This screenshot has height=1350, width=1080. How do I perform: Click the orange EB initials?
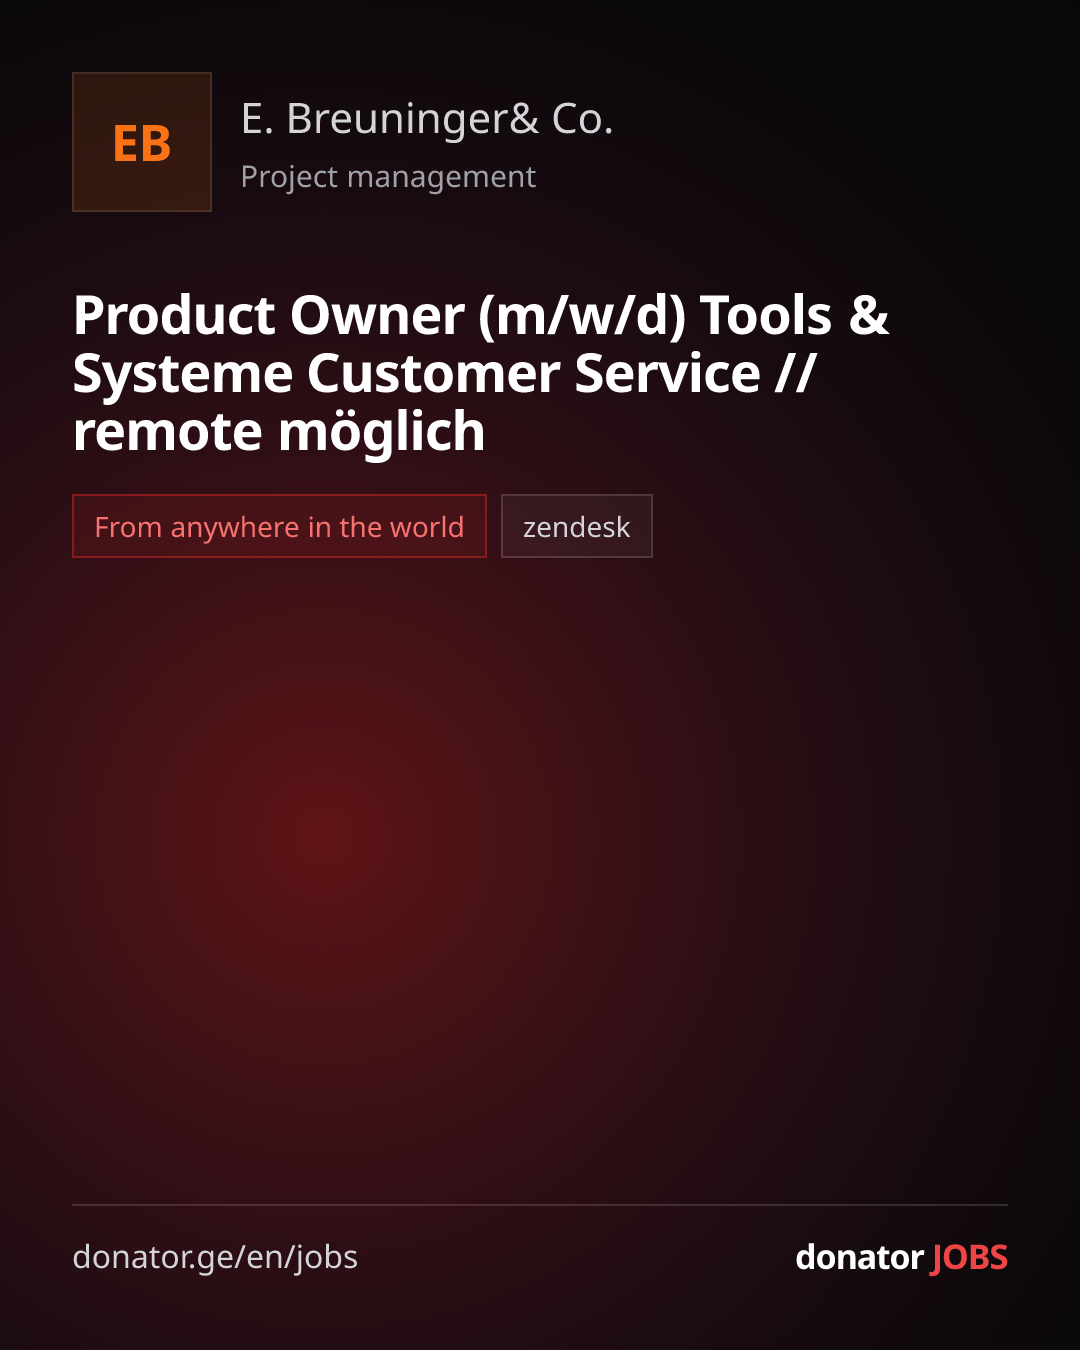coord(142,143)
